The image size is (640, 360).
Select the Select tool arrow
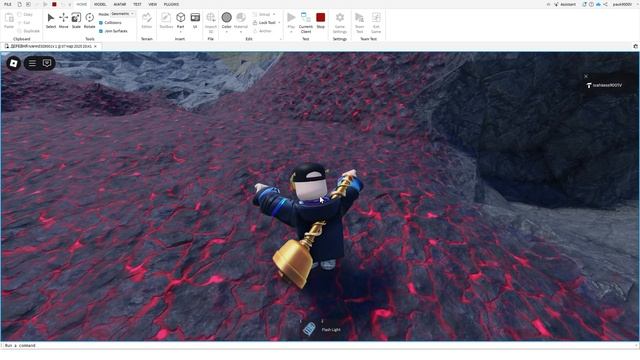51,20
